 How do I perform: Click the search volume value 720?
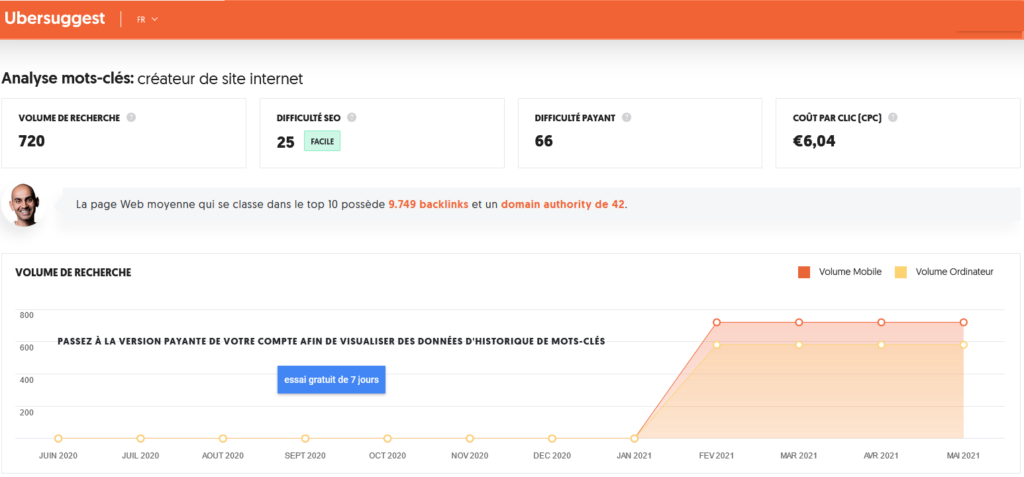(31, 141)
